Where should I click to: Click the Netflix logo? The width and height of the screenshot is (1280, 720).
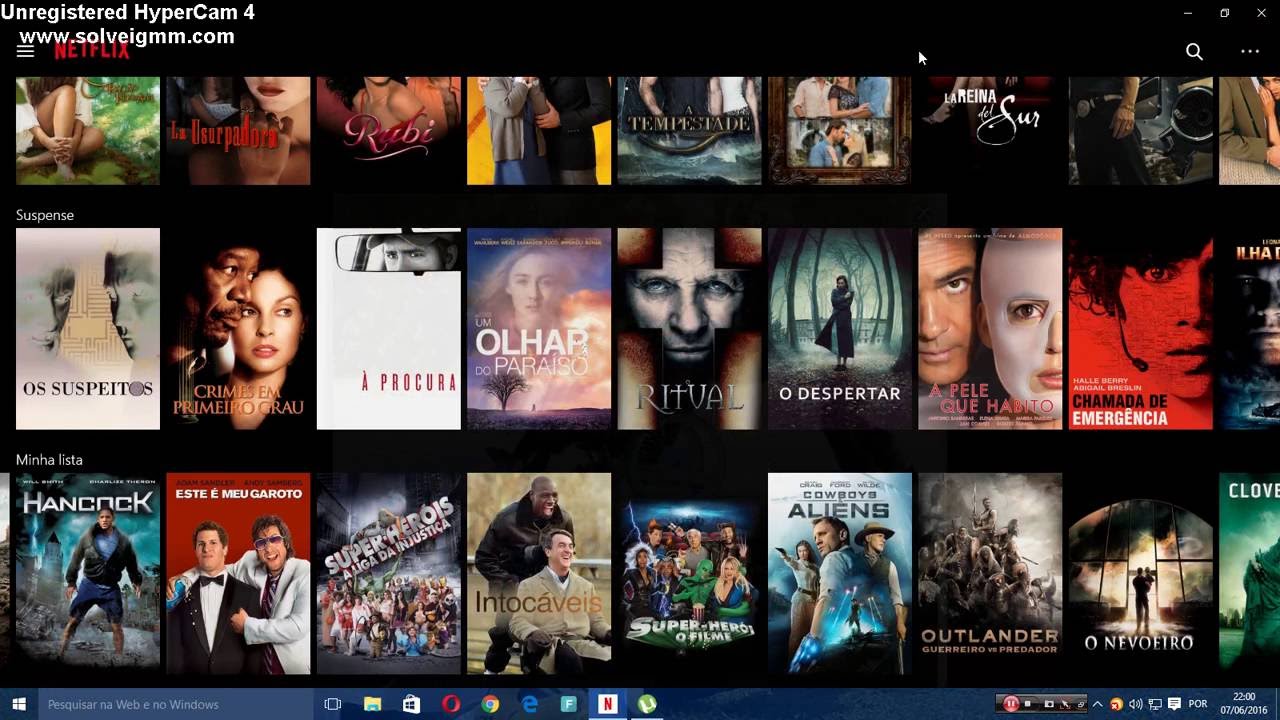click(91, 51)
